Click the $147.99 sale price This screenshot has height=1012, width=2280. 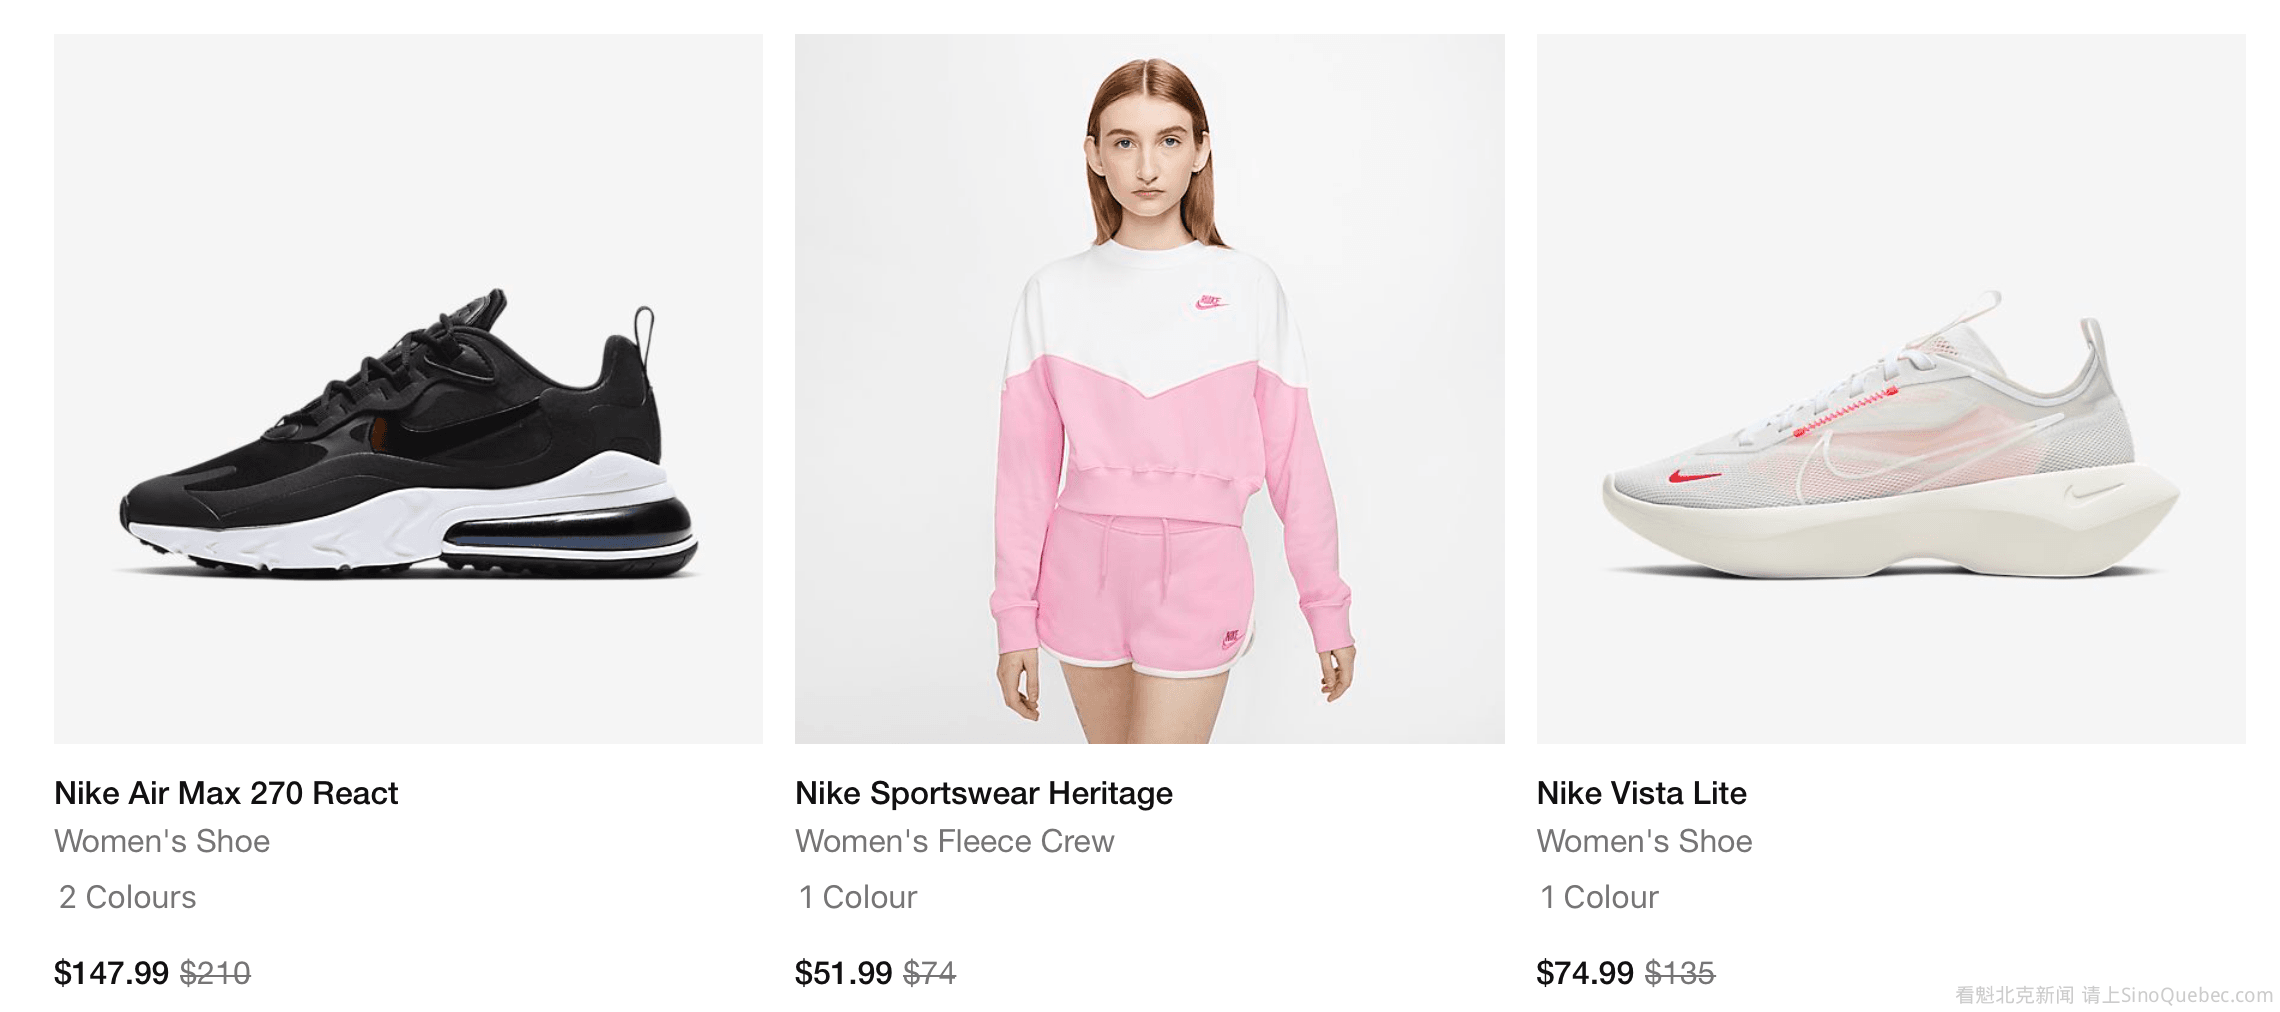tap(111, 972)
